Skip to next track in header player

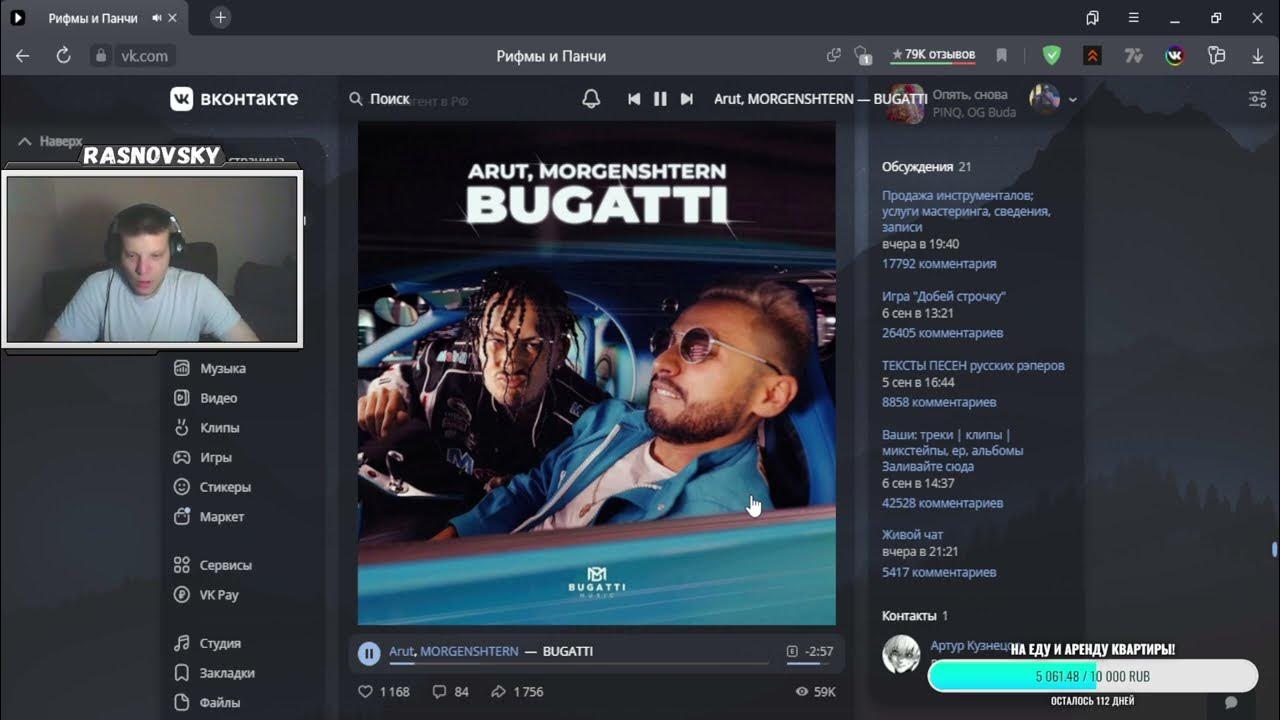click(x=686, y=99)
